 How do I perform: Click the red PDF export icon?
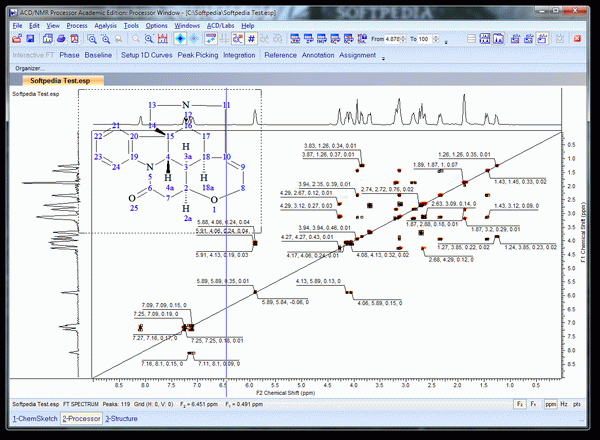pos(74,39)
